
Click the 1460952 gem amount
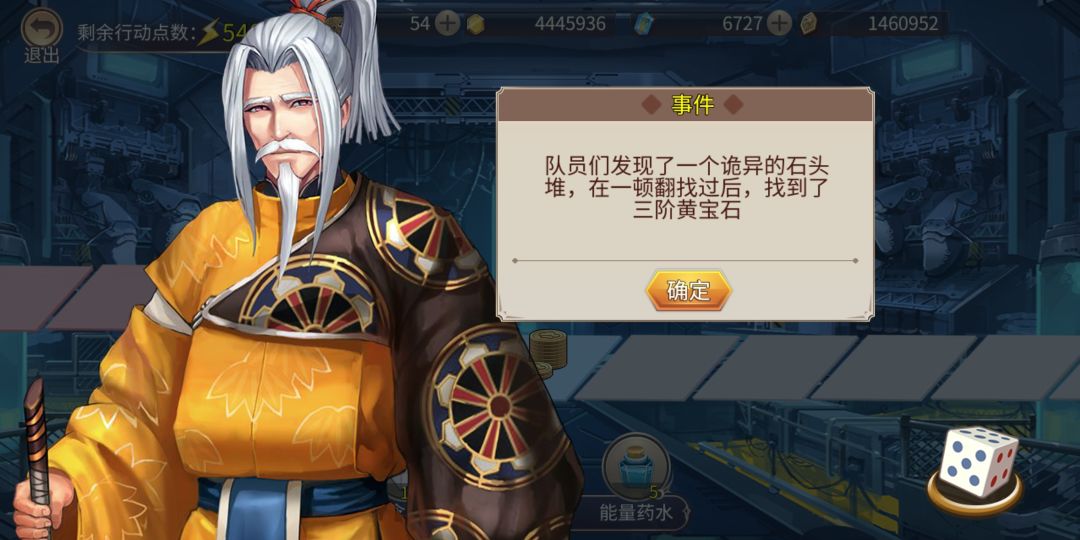(902, 24)
